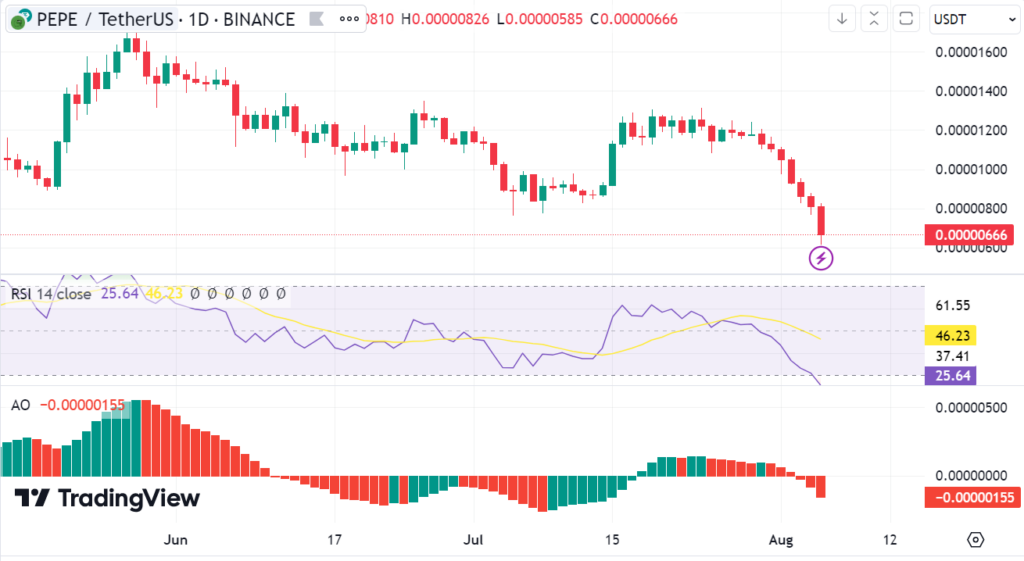
Task: Click the PEPE coin logo icon
Action: (21, 19)
